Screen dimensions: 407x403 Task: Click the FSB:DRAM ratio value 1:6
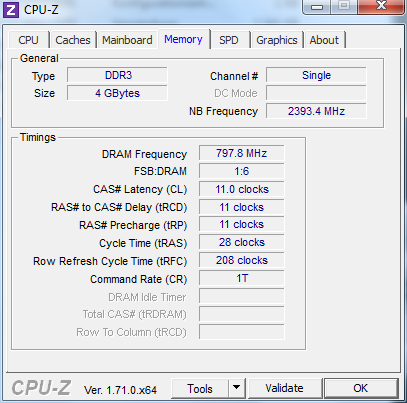point(242,171)
